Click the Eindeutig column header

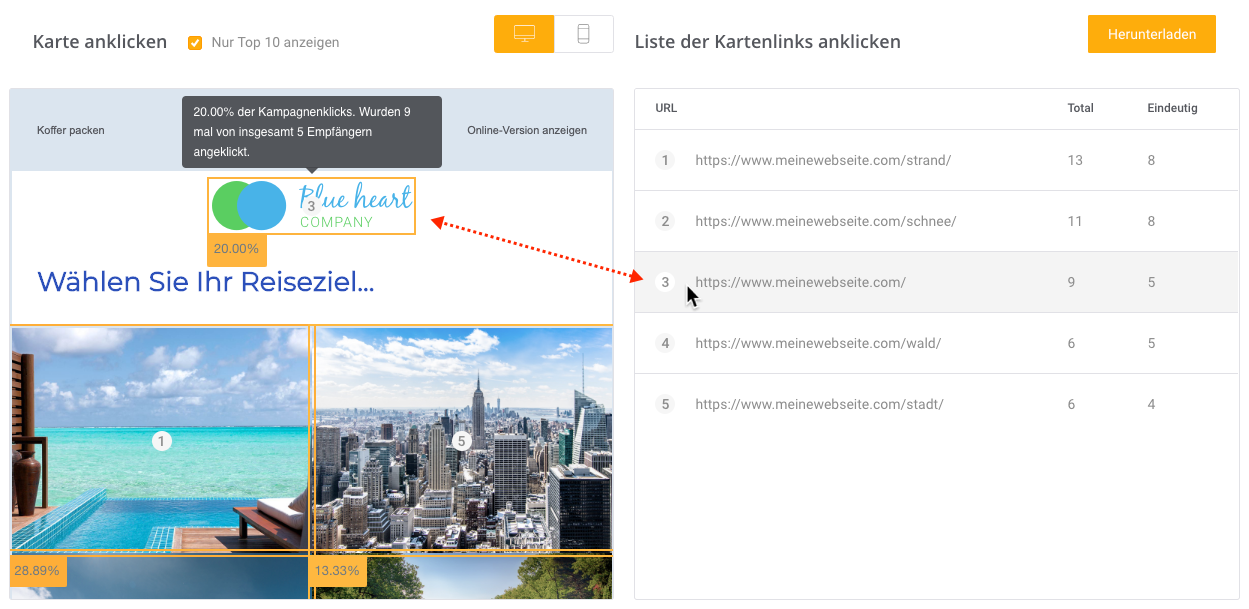click(1172, 108)
